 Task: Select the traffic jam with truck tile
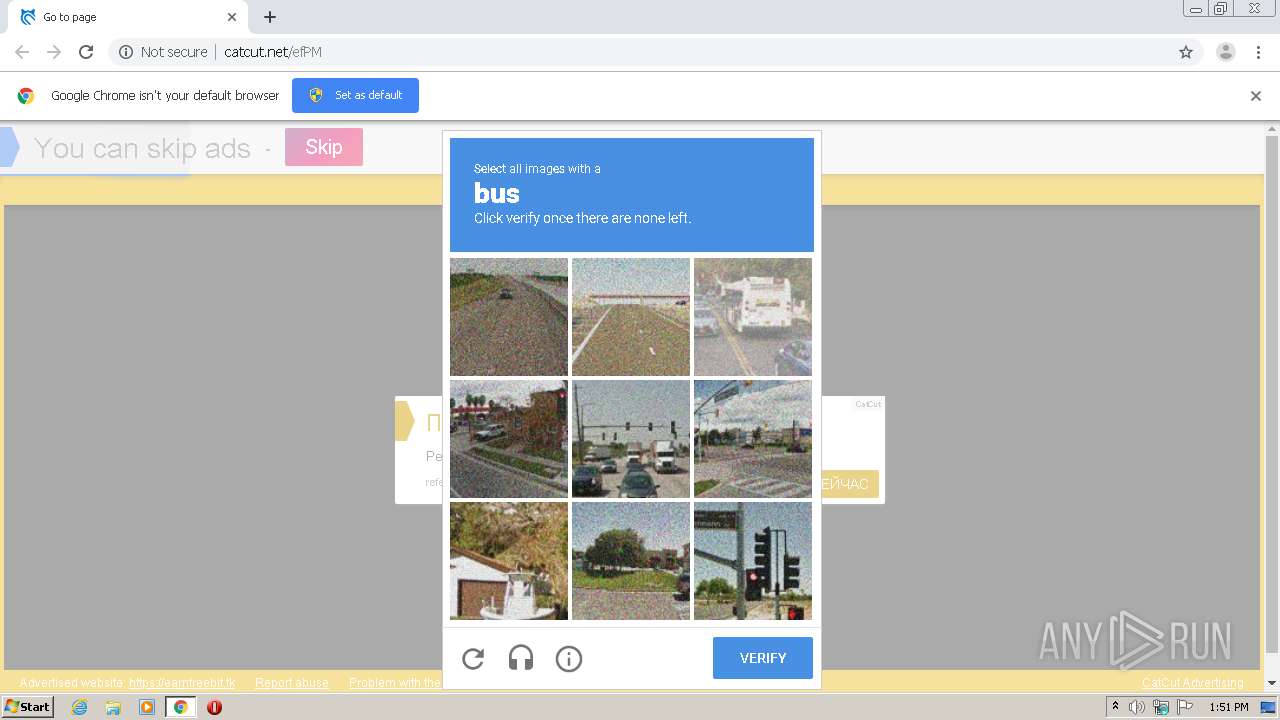point(631,439)
